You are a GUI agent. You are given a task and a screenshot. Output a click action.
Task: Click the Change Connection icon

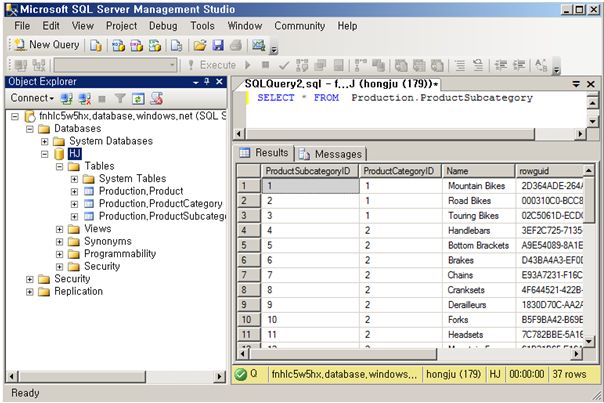point(39,65)
